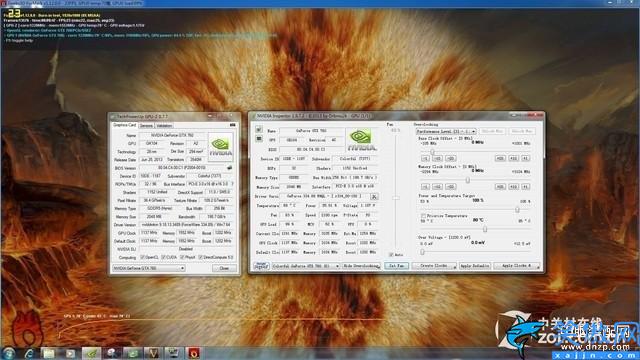Screen dimensions: 640x360
Task: Click memory clock offset -20 button
Action: point(451,187)
